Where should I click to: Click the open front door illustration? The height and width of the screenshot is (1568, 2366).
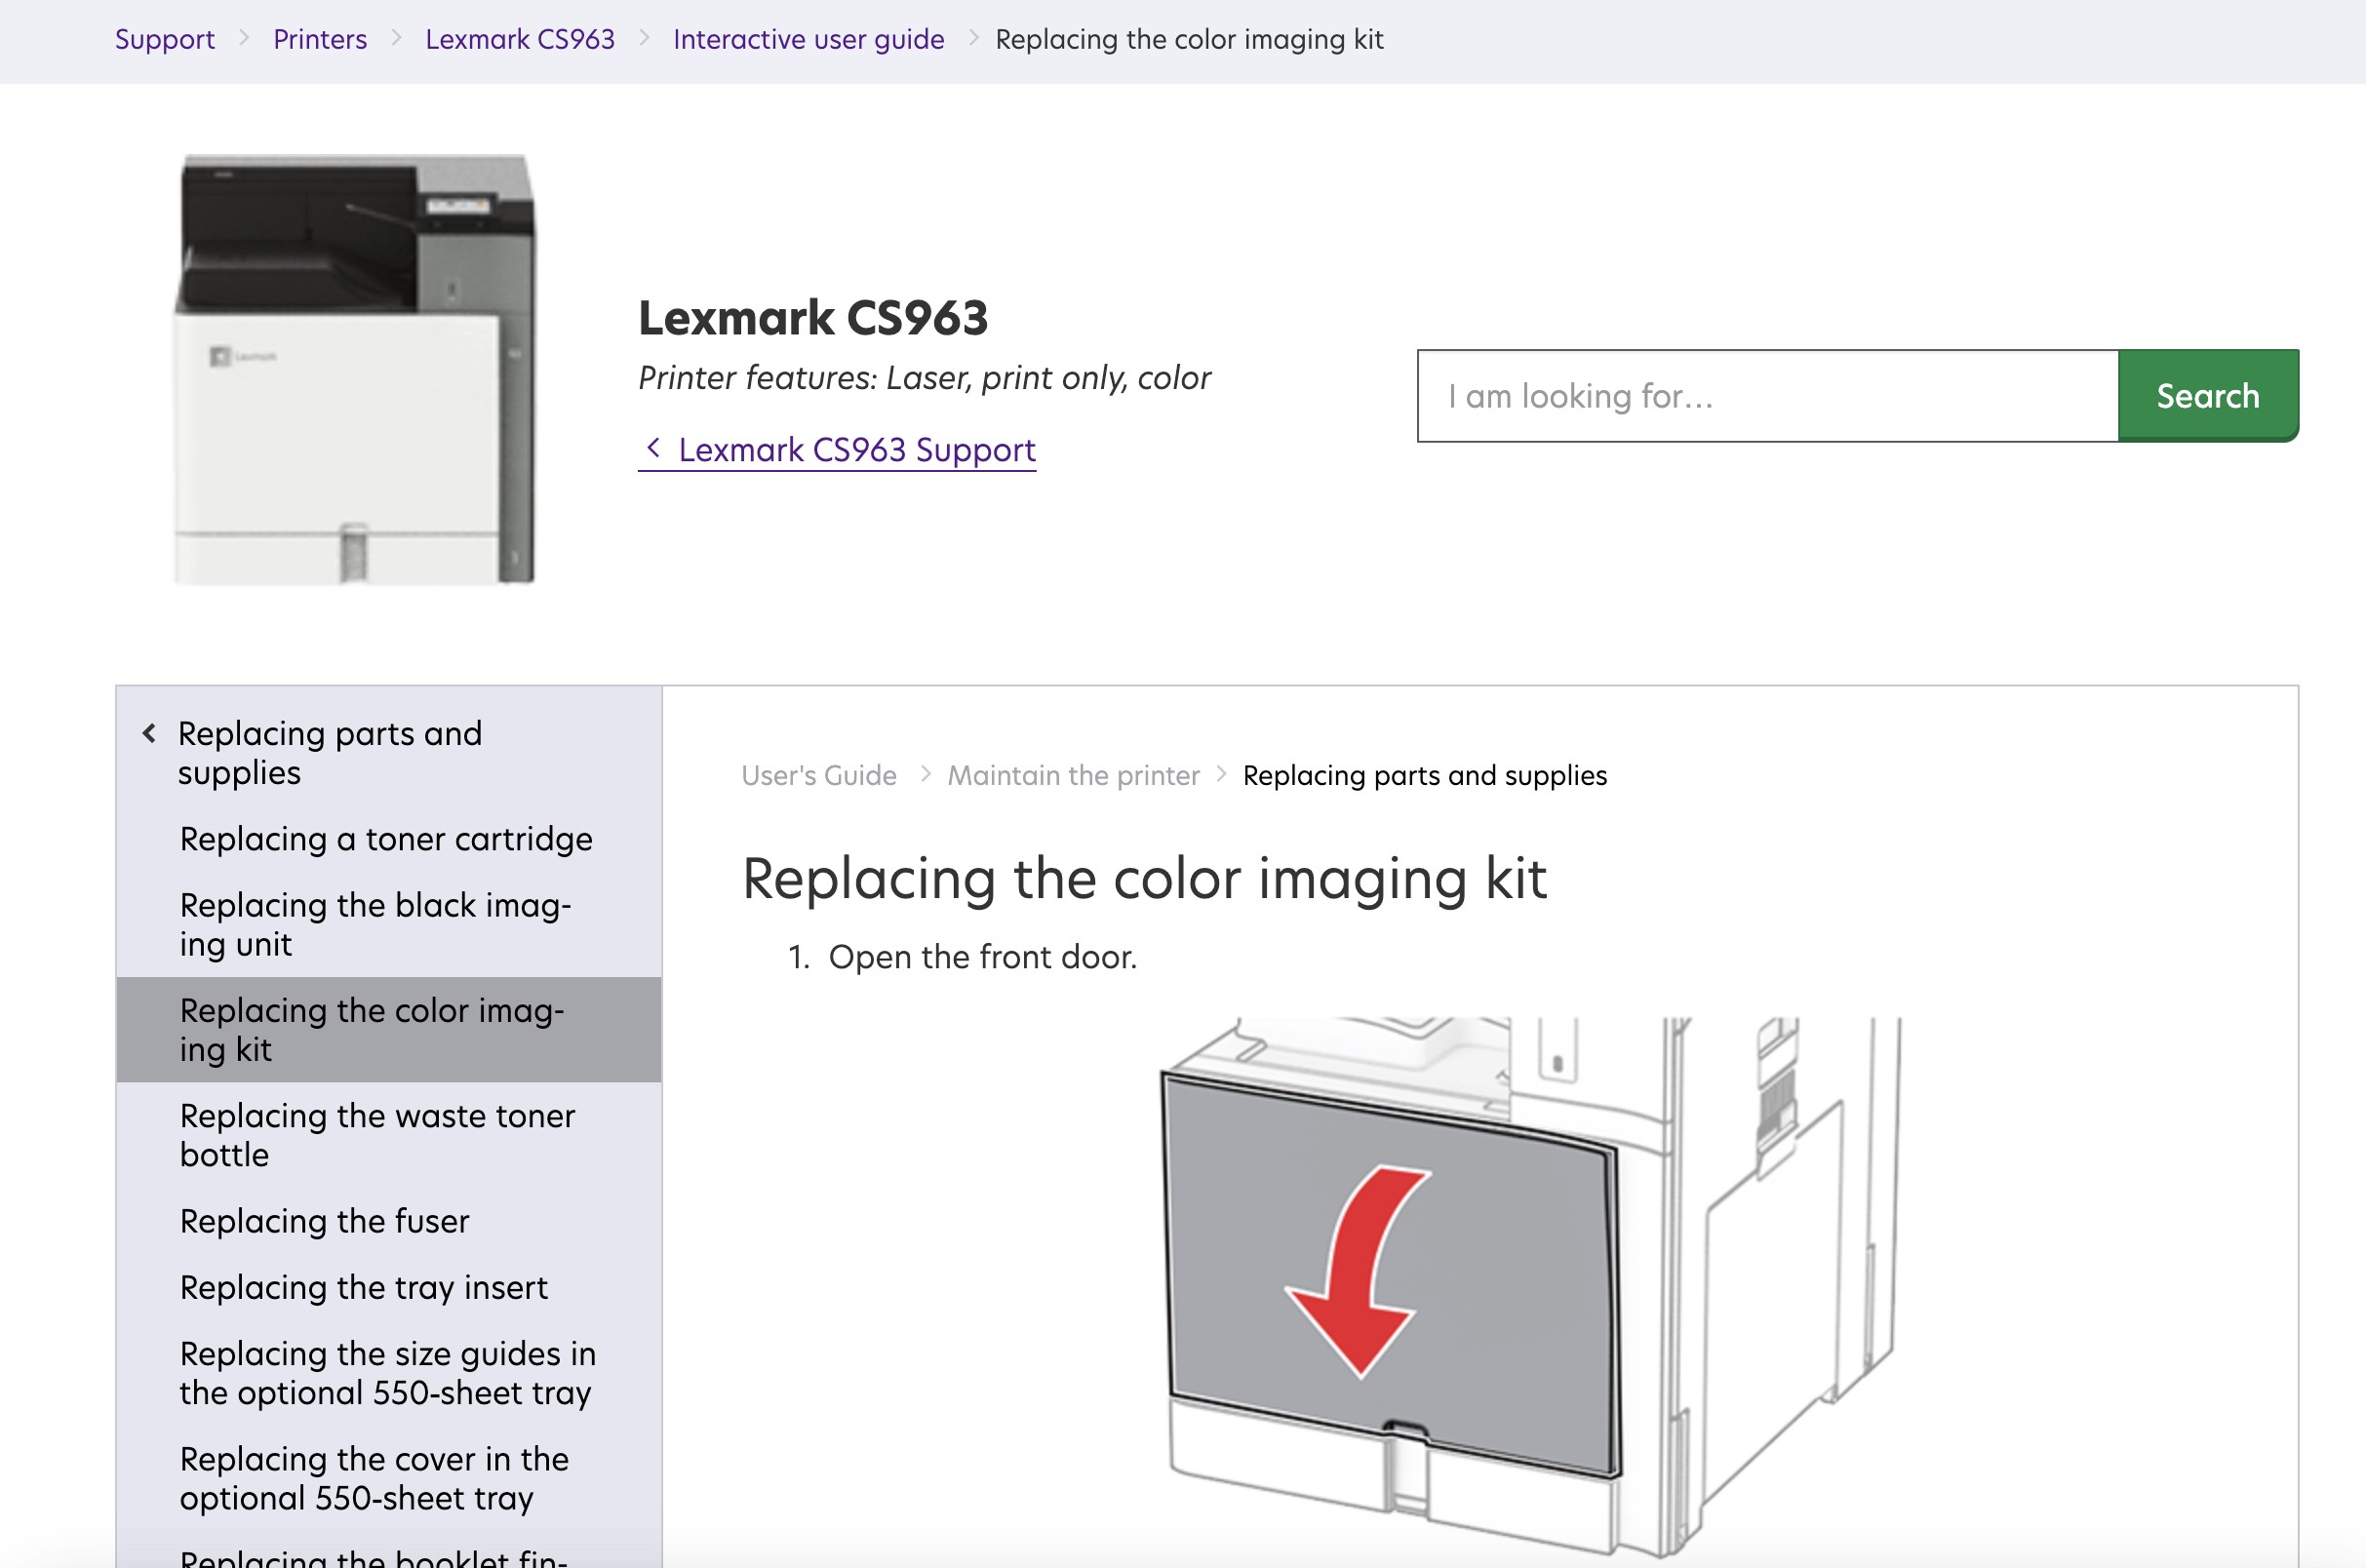point(1530,1290)
